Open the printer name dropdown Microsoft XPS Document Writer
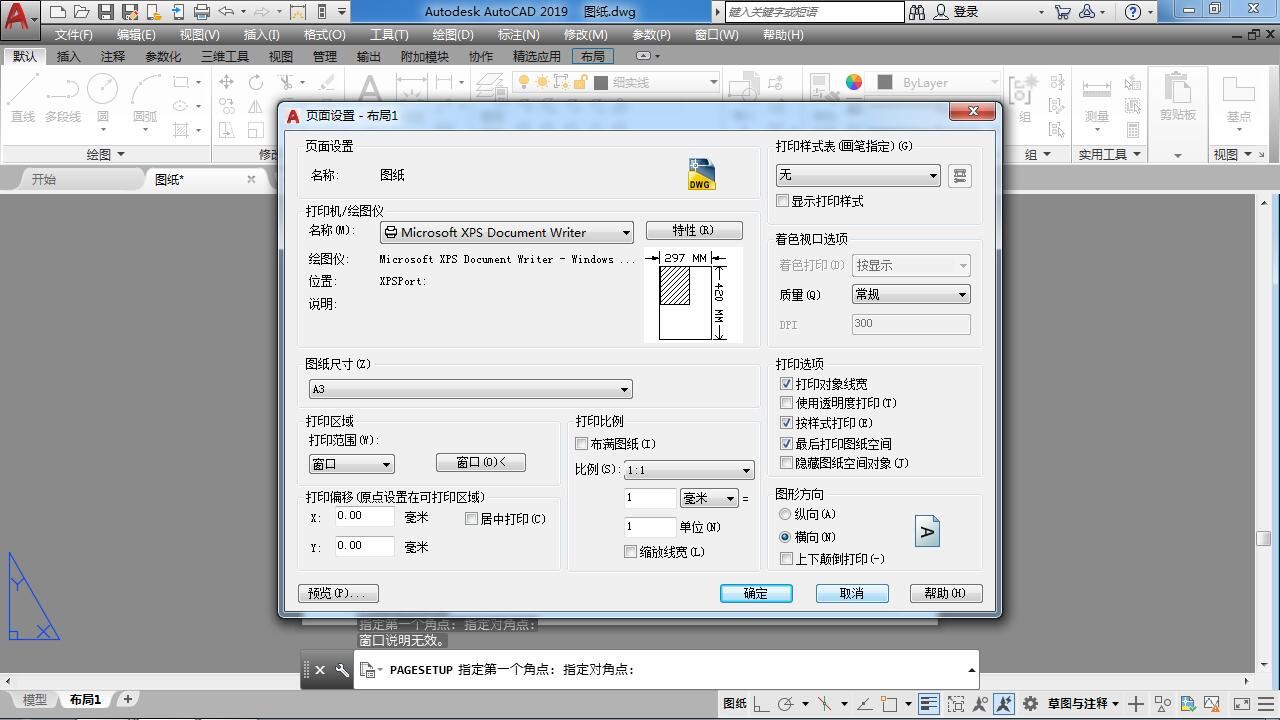The width and height of the screenshot is (1280, 720). tap(506, 232)
